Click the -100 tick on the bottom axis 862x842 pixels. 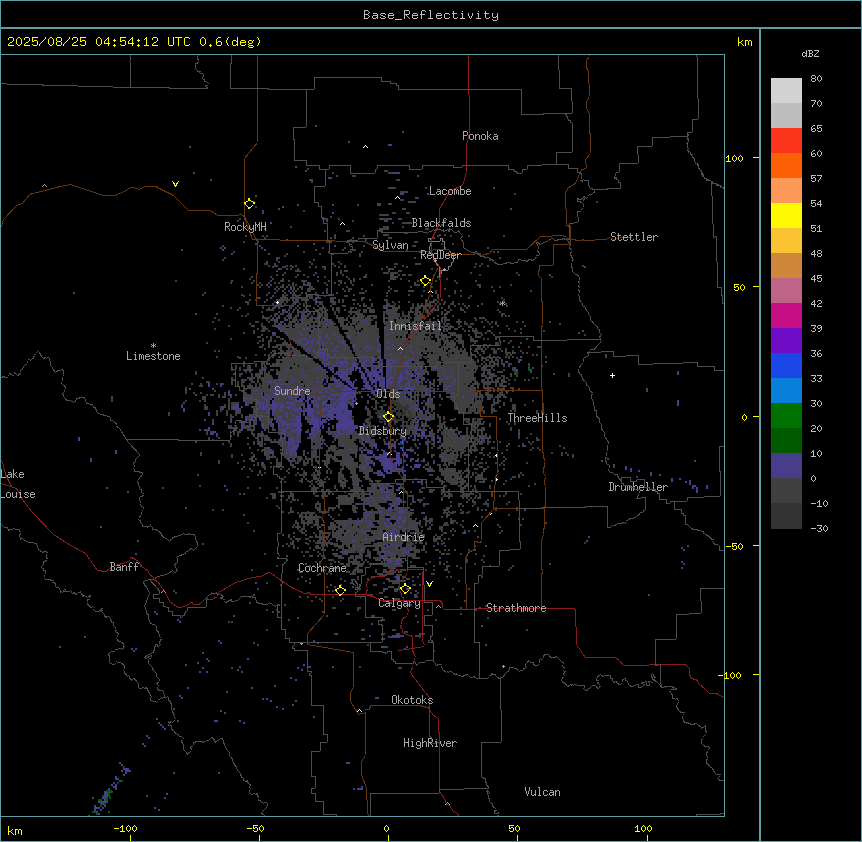click(x=125, y=828)
